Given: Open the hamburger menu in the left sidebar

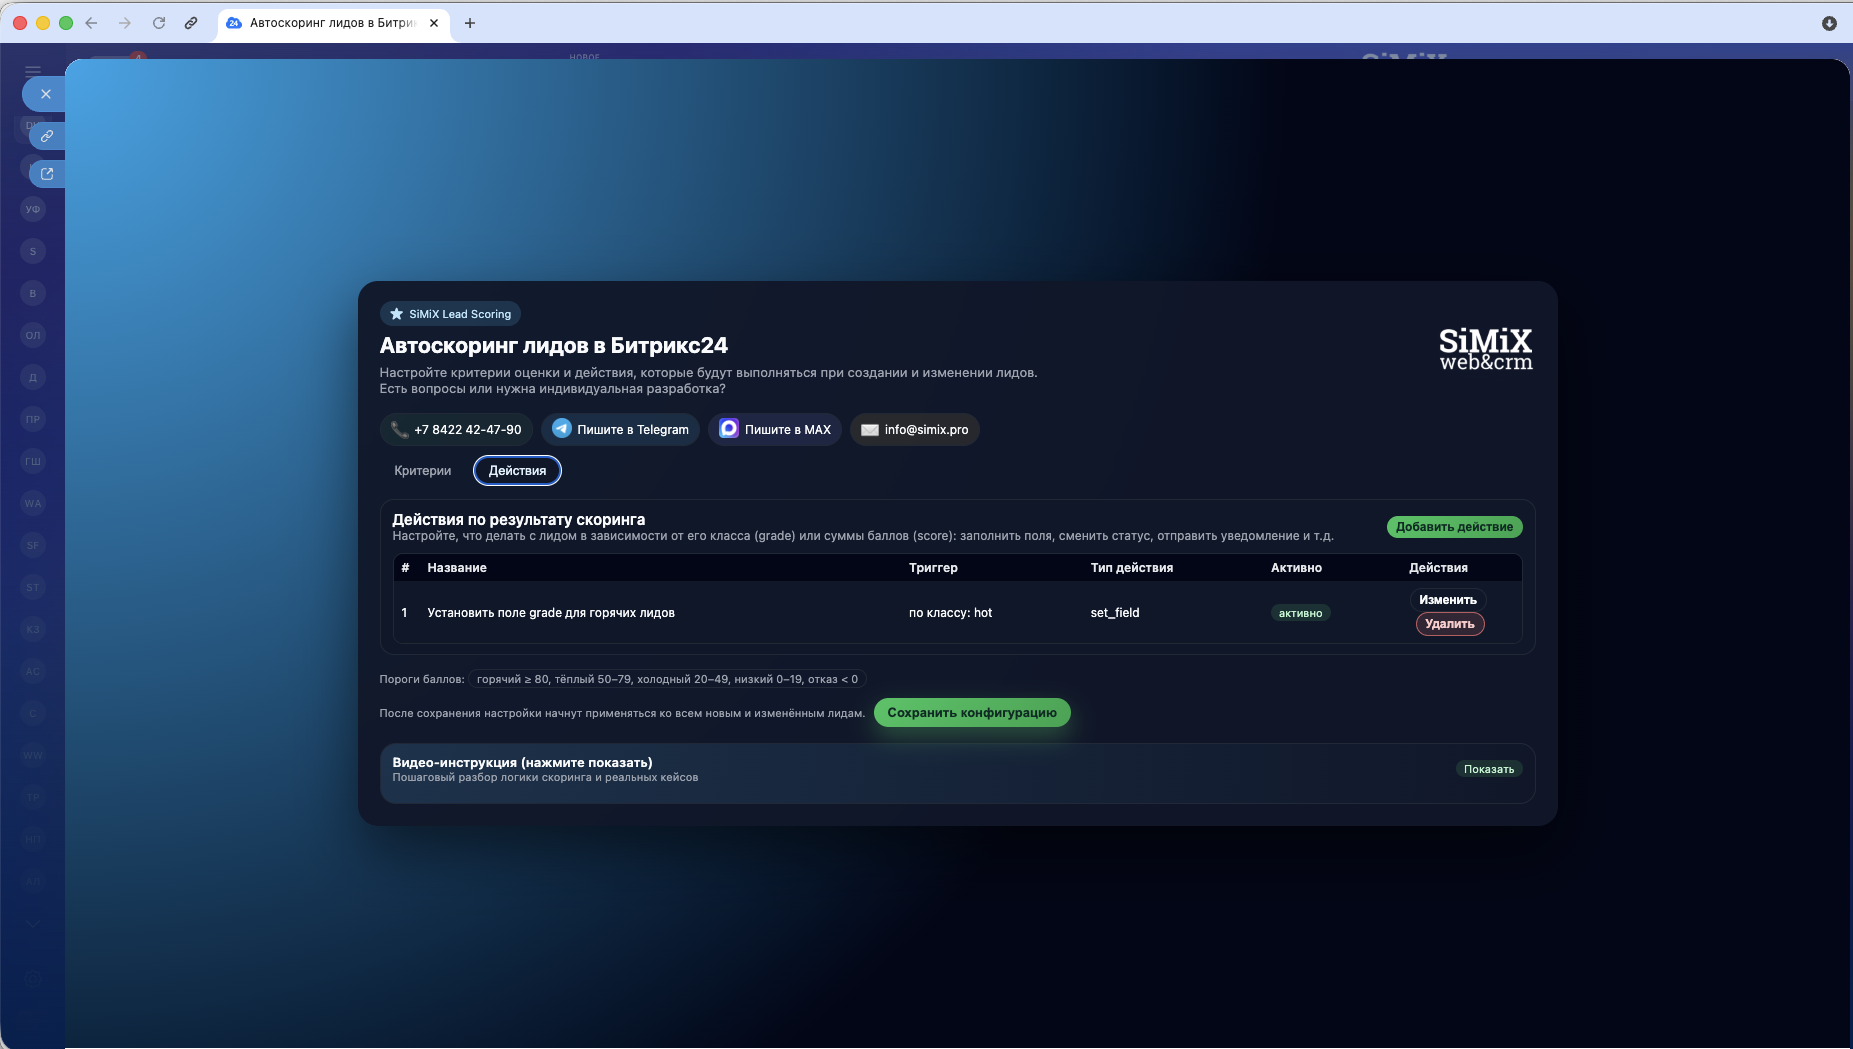Looking at the screenshot, I should click(33, 71).
